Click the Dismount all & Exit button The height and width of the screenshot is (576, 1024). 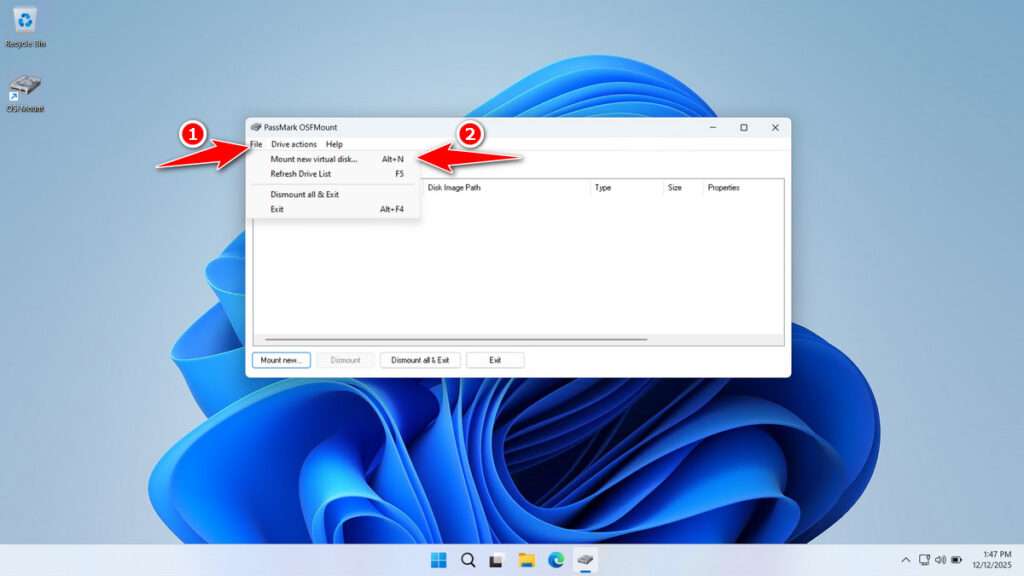pyautogui.click(x=420, y=360)
